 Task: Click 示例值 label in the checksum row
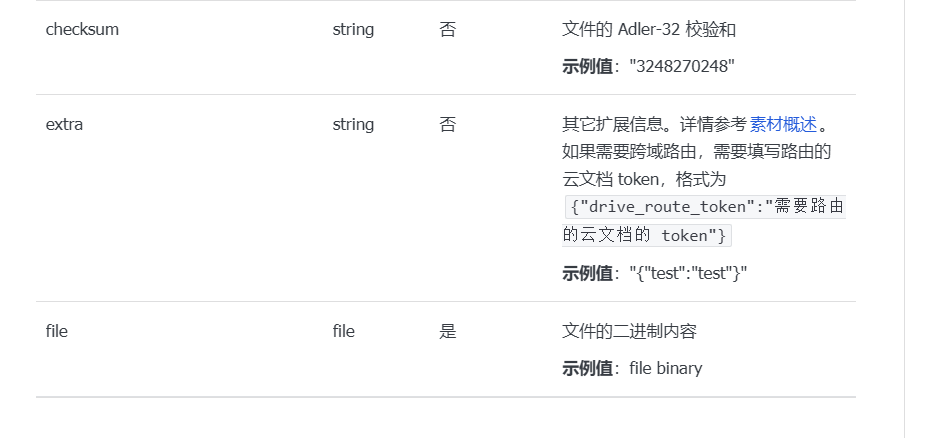pos(587,67)
